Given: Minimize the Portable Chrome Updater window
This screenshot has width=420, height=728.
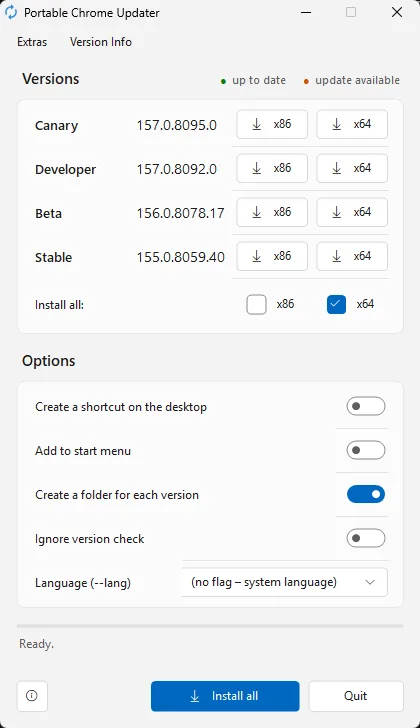Looking at the screenshot, I should [306, 12].
